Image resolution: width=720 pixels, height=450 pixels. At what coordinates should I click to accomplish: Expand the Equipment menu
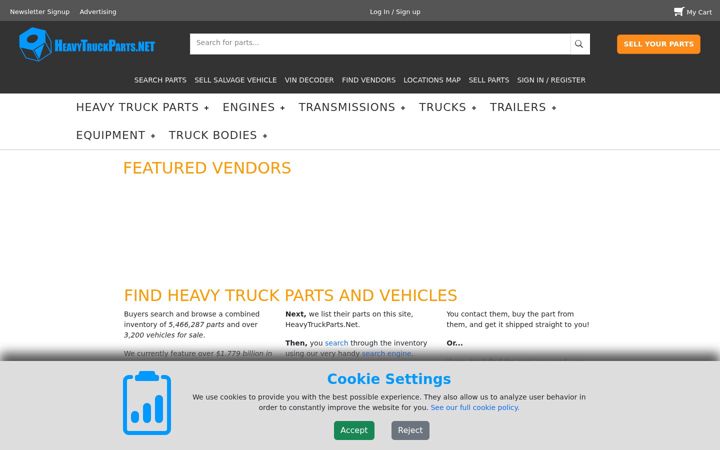pos(116,135)
